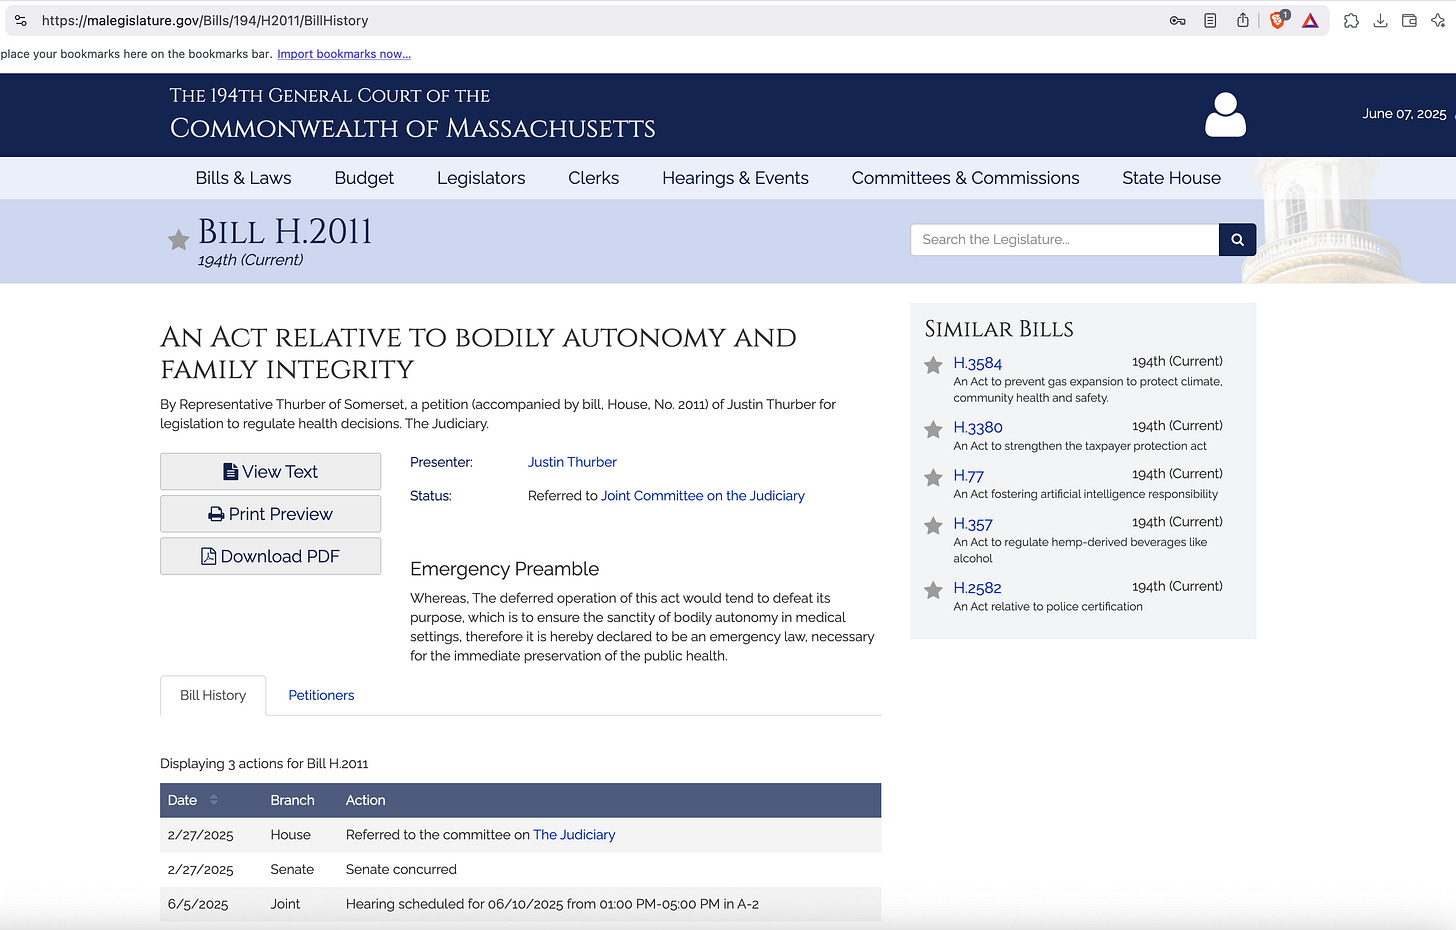Open the browser downloads icon

pos(1380,20)
